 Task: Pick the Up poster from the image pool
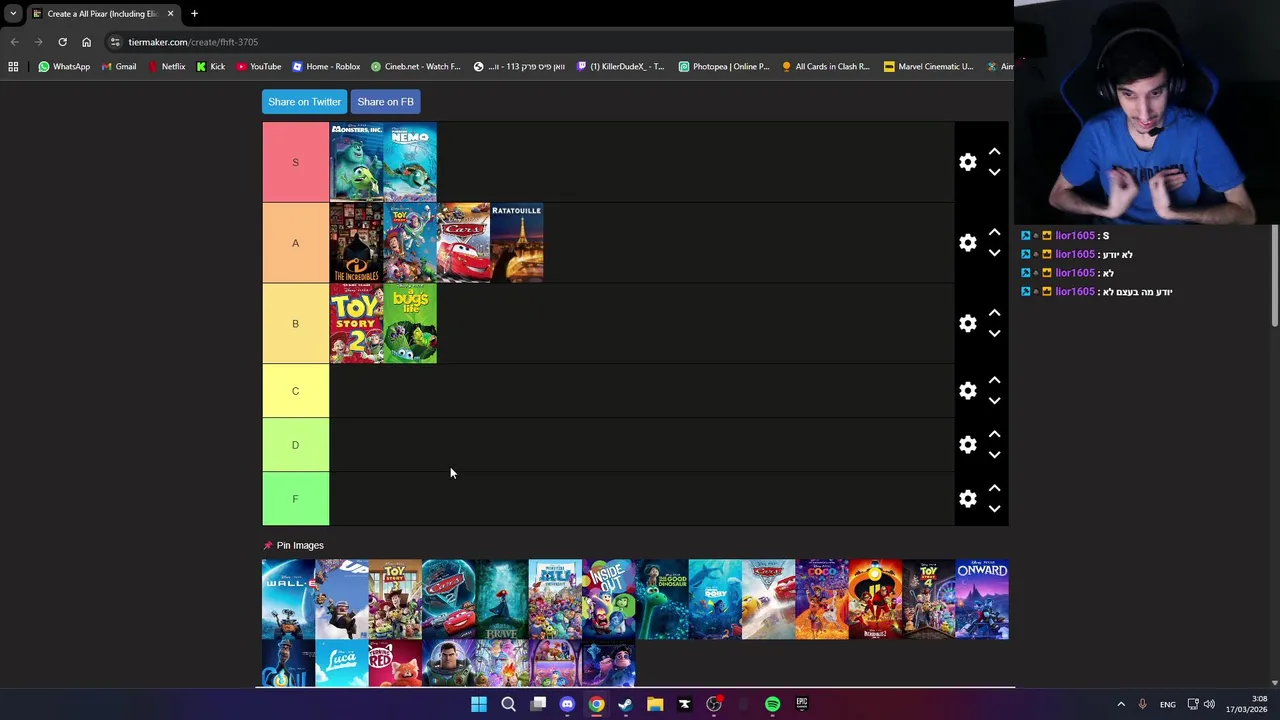coord(342,599)
